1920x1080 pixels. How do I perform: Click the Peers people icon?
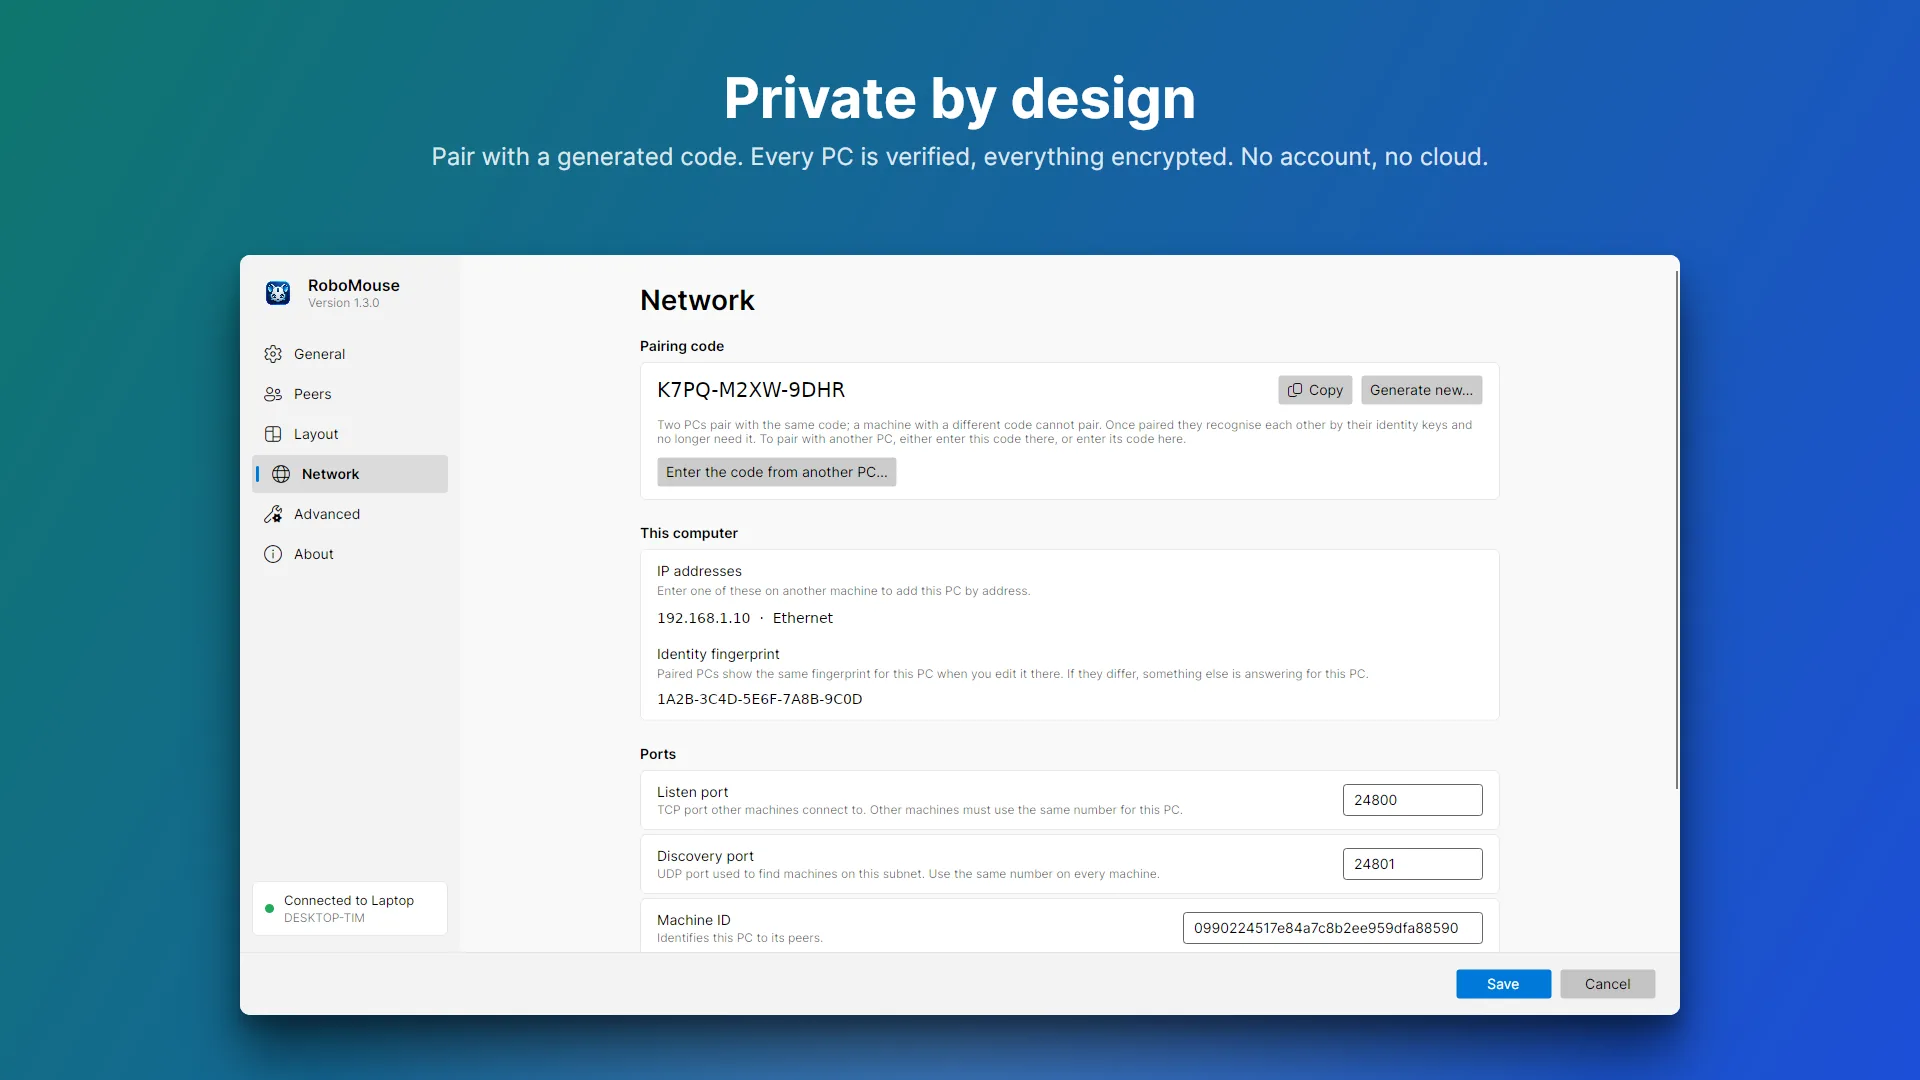(x=273, y=394)
